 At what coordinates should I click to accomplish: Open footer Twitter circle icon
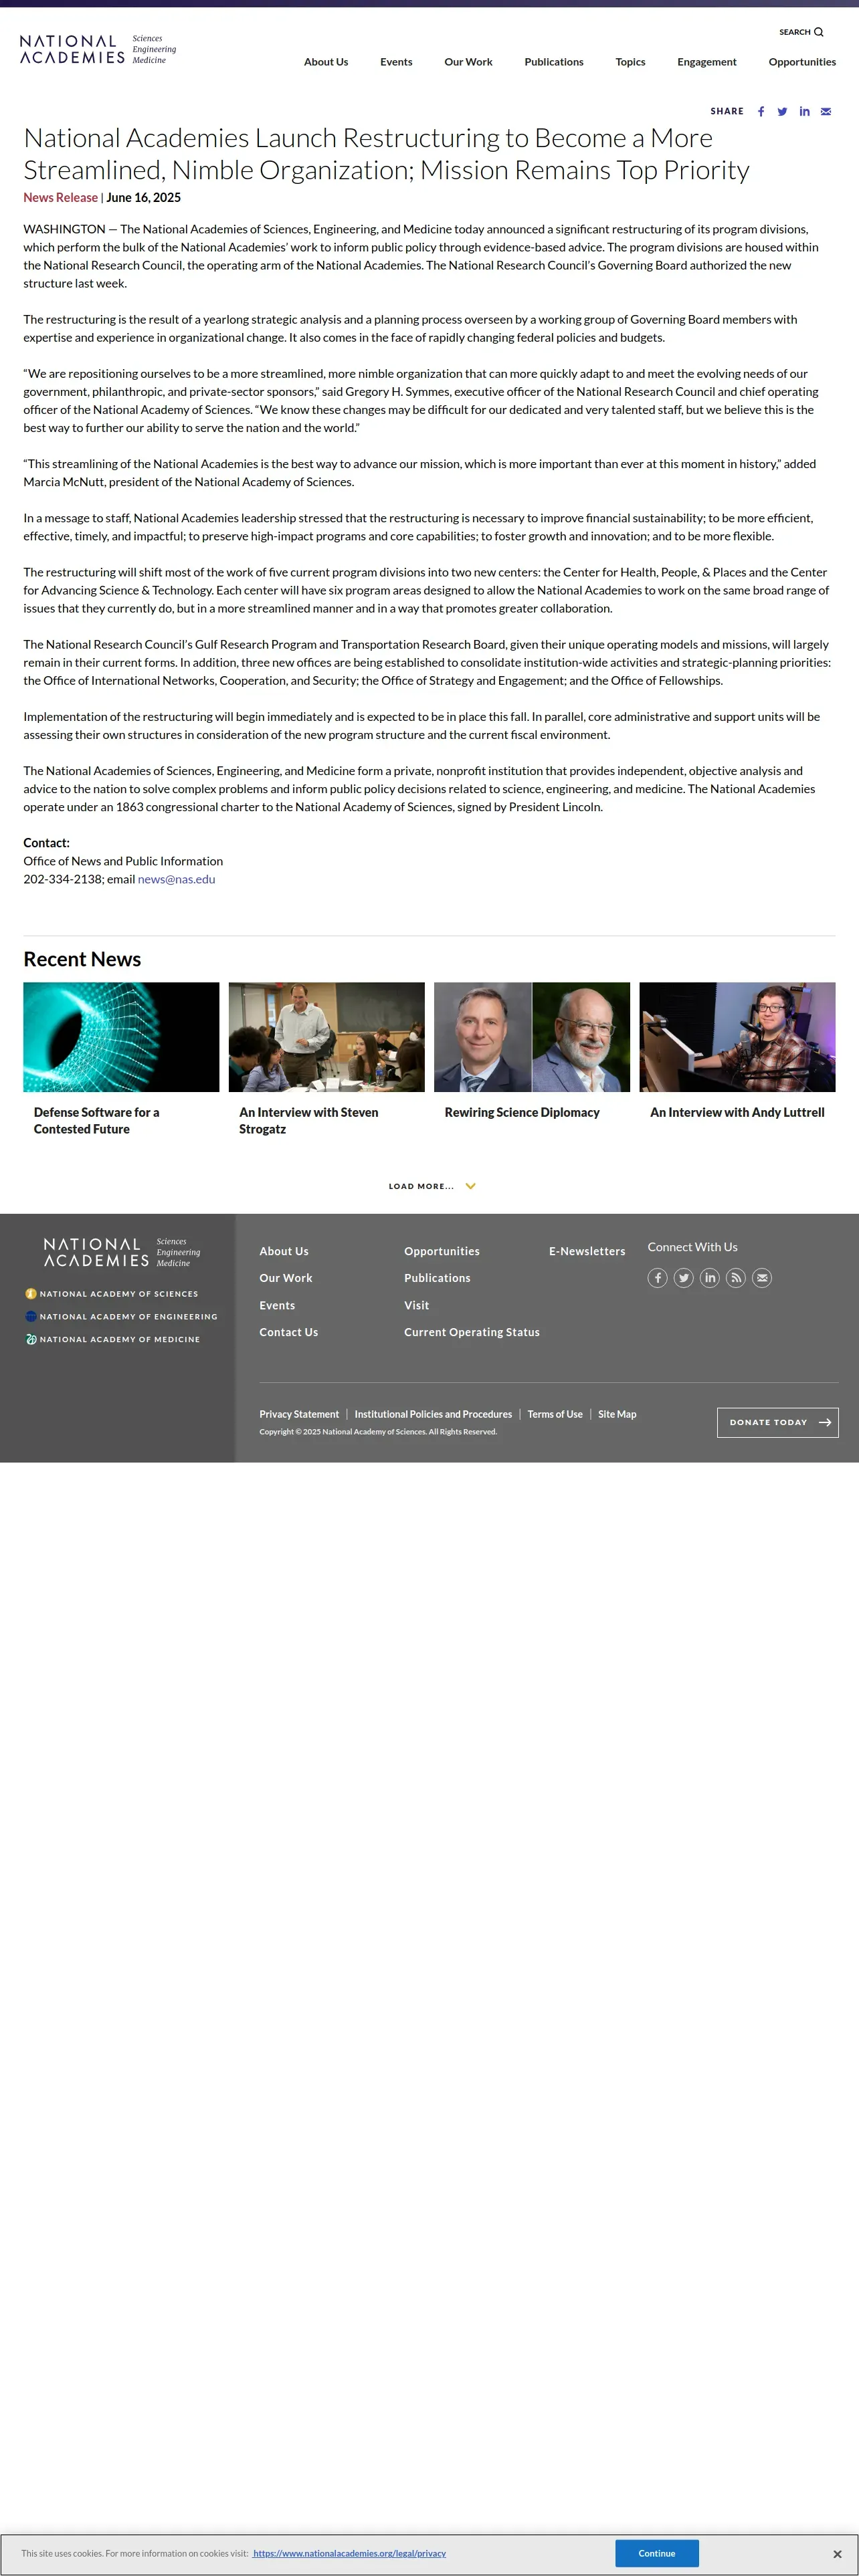684,1278
